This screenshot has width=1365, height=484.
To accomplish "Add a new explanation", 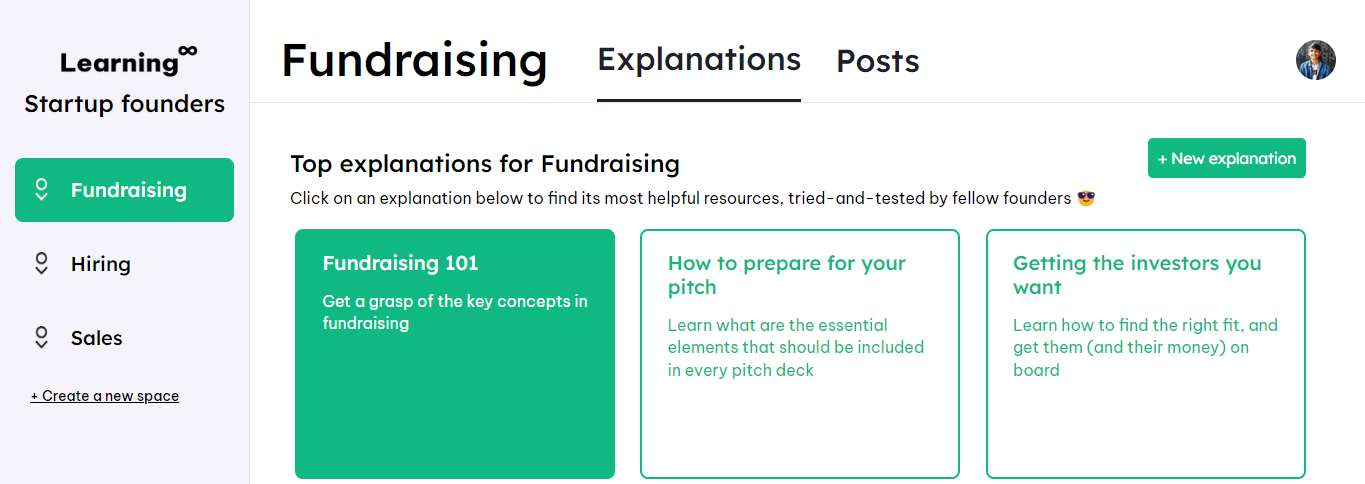I will pos(1227,158).
